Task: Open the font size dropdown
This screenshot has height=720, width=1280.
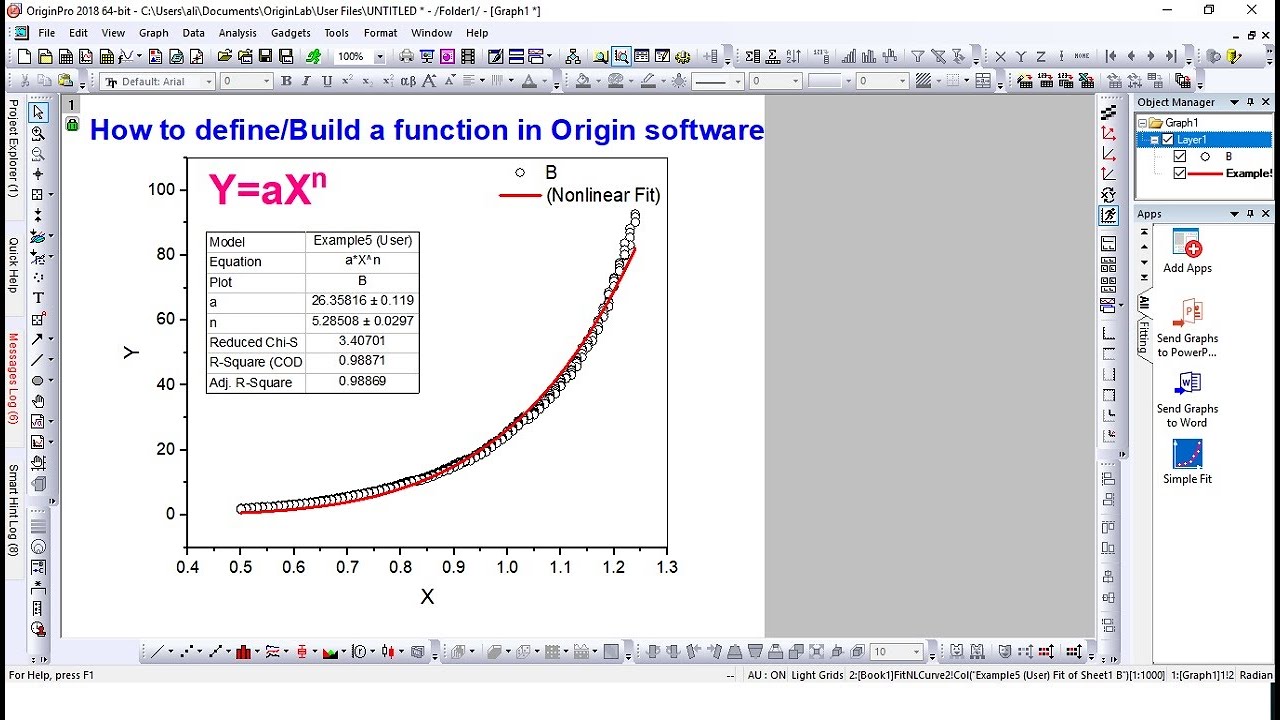Action: pyautogui.click(x=265, y=81)
